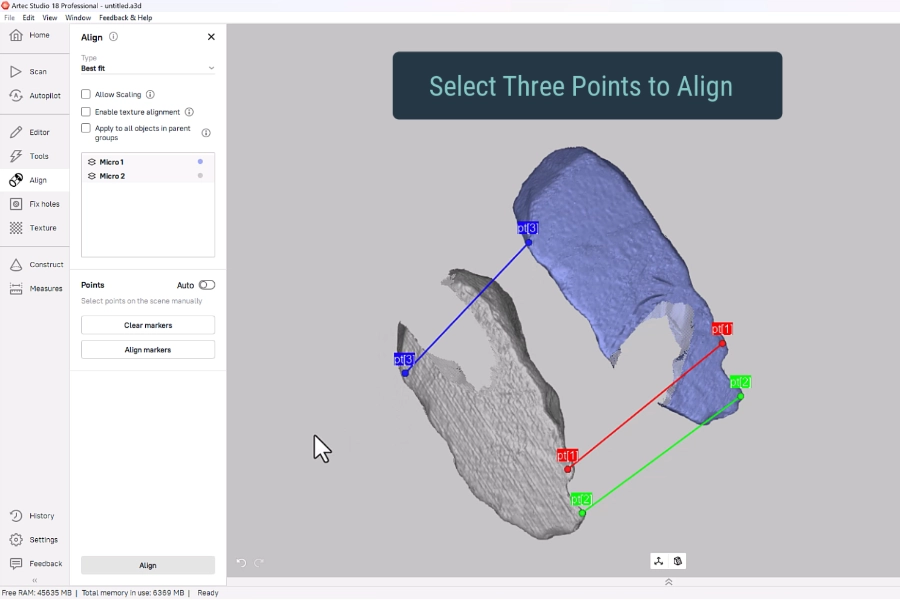Enable the Allow Scaling checkbox
The image size is (900, 600).
click(86, 94)
